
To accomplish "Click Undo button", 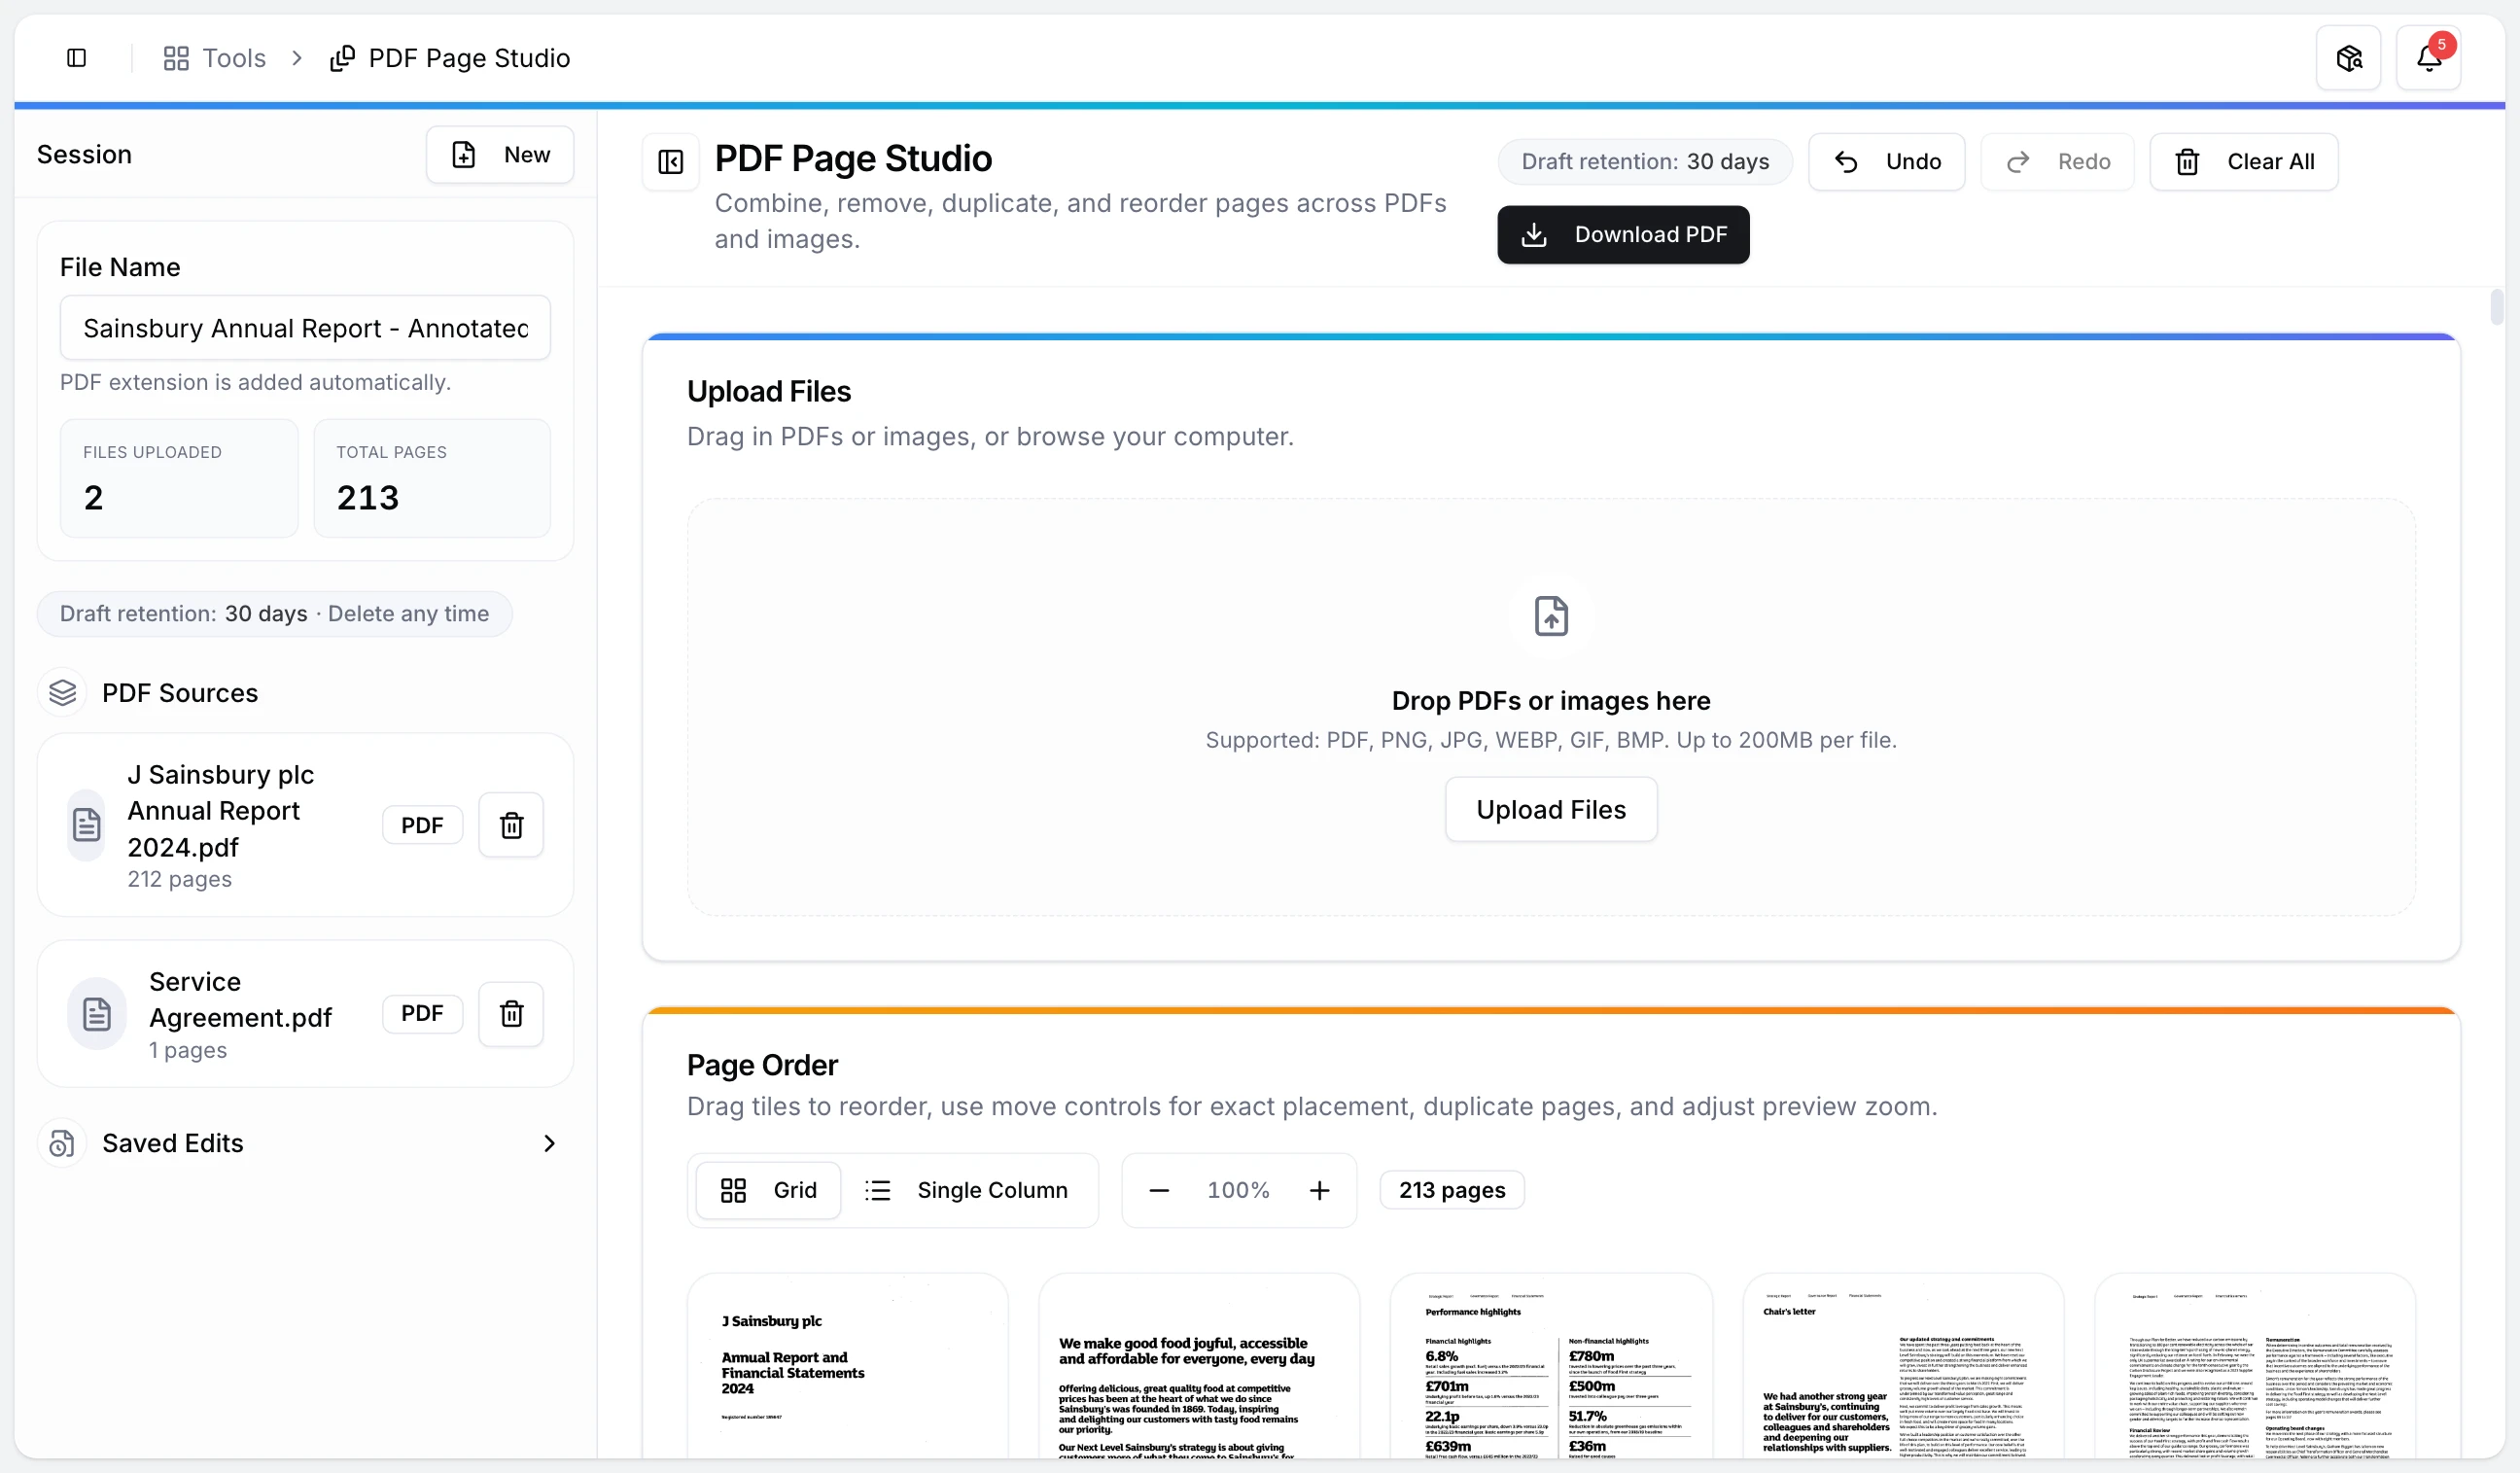I will point(1887,161).
